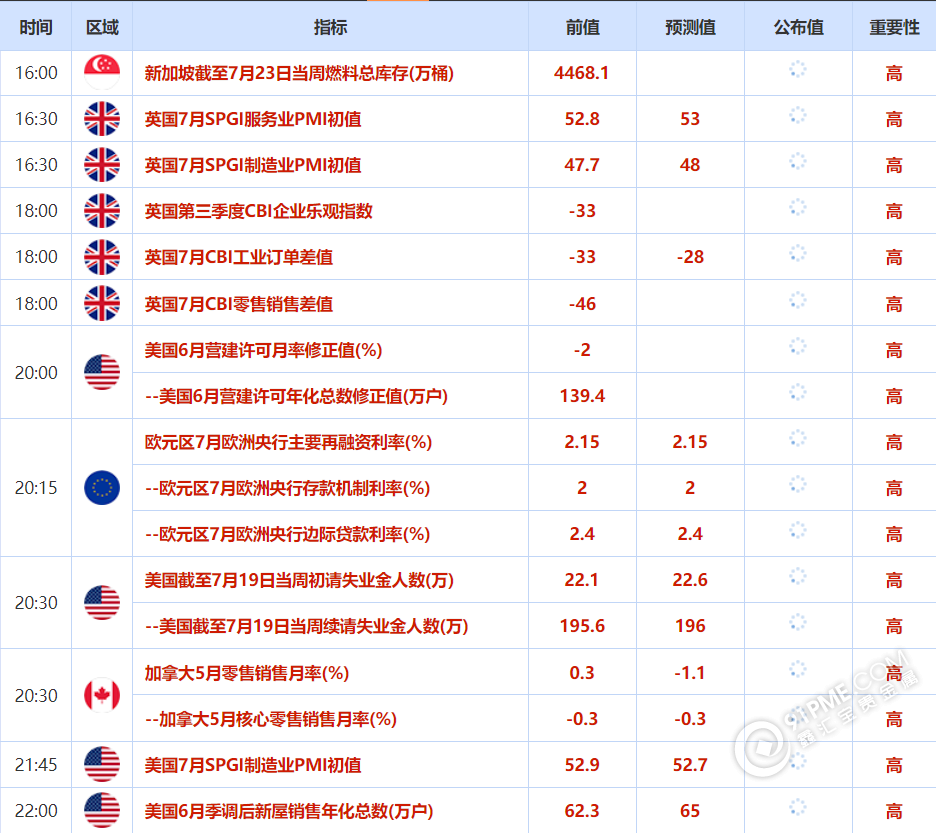The width and height of the screenshot is (936, 833).
Task: Click forecast value -28
Action: (690, 257)
